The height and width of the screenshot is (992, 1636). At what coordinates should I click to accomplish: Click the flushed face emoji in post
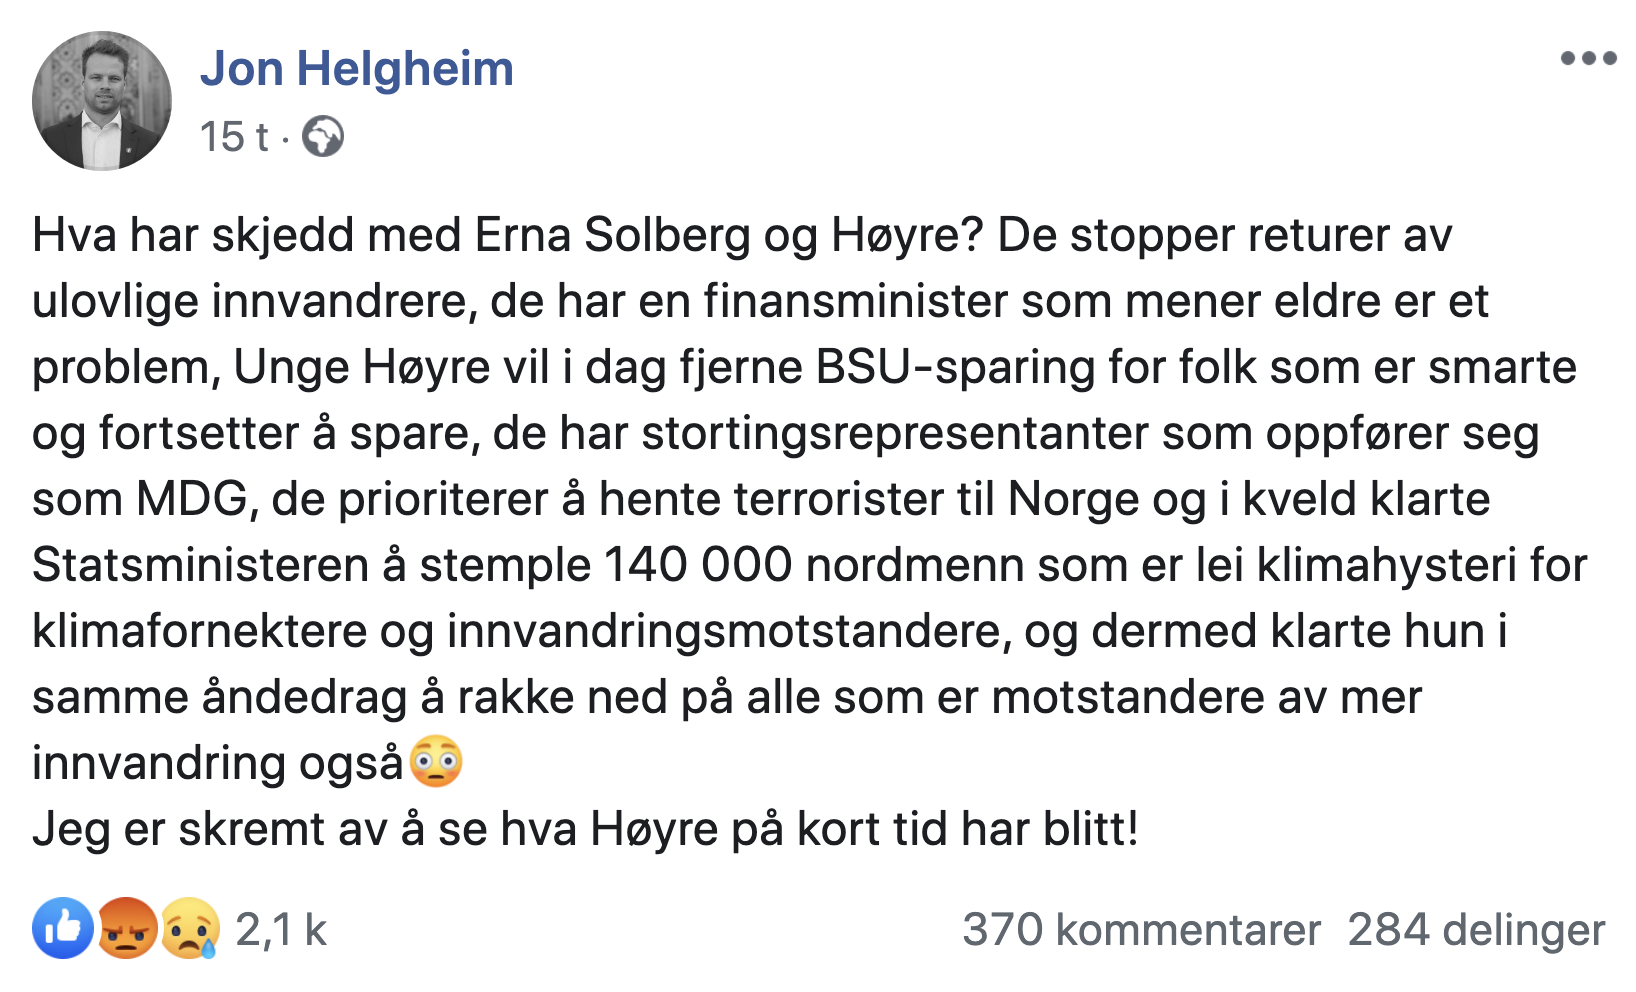436,763
